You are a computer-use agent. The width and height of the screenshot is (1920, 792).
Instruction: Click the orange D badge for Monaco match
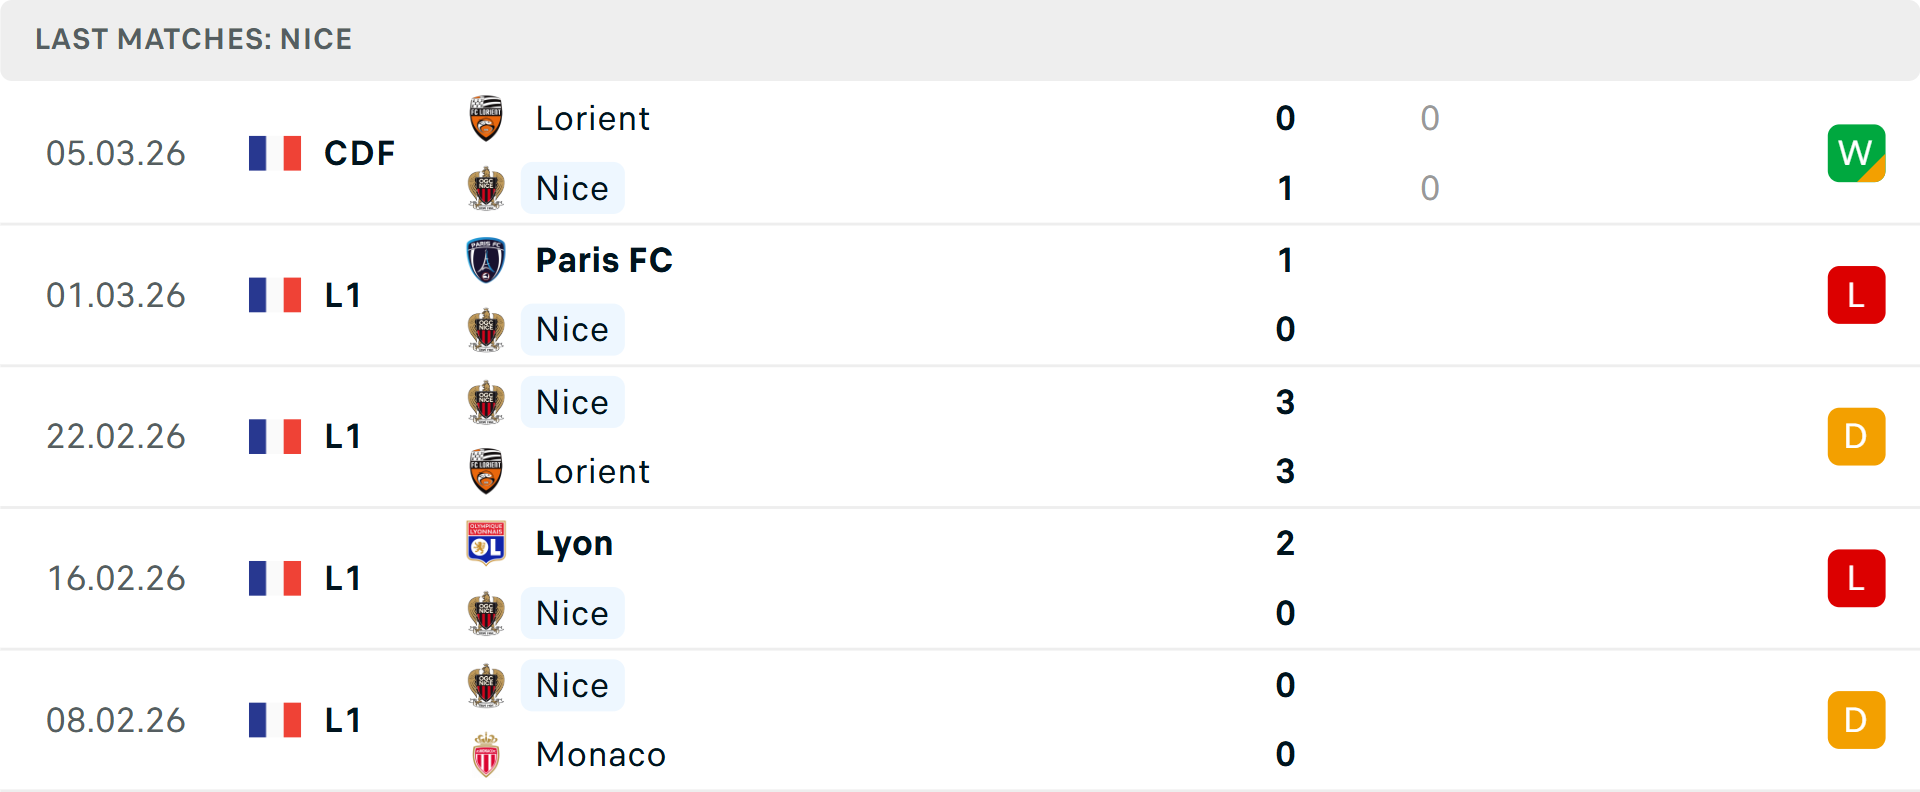pyautogui.click(x=1856, y=720)
